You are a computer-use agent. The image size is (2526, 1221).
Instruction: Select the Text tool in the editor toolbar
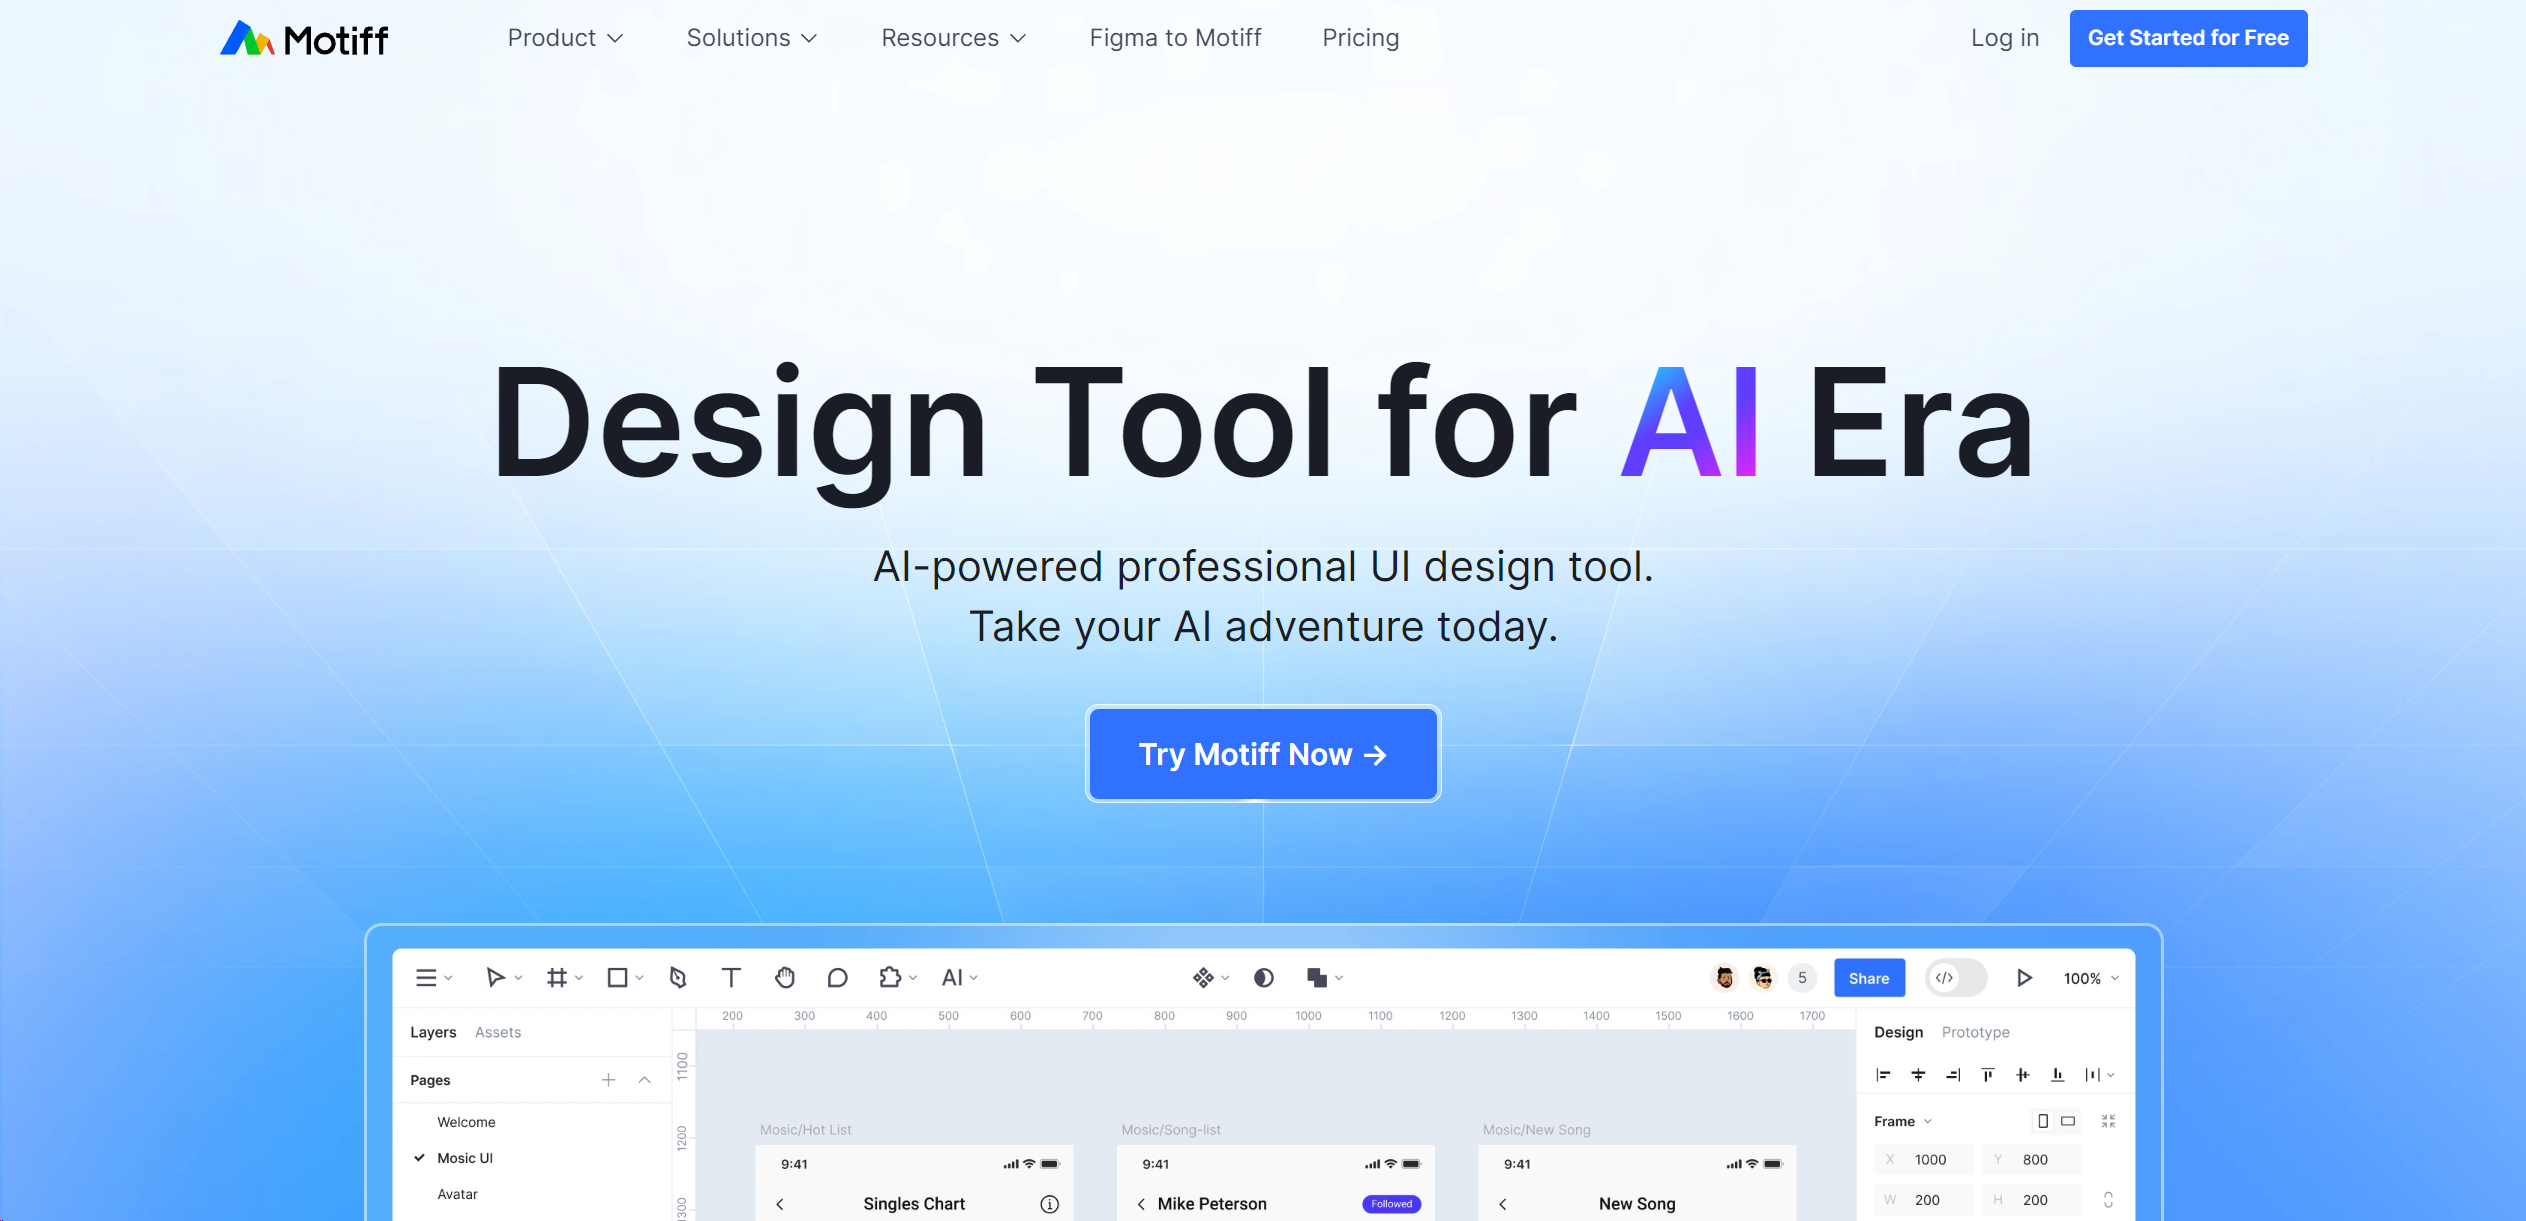pos(731,977)
